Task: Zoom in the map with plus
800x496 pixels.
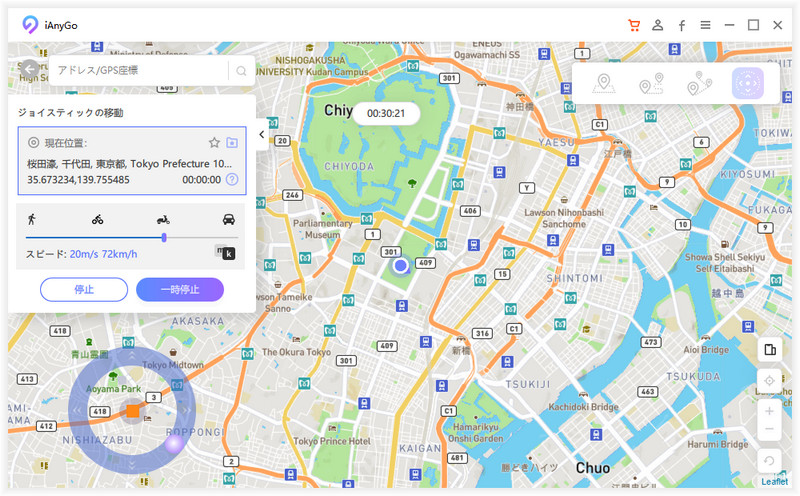Action: (x=769, y=411)
